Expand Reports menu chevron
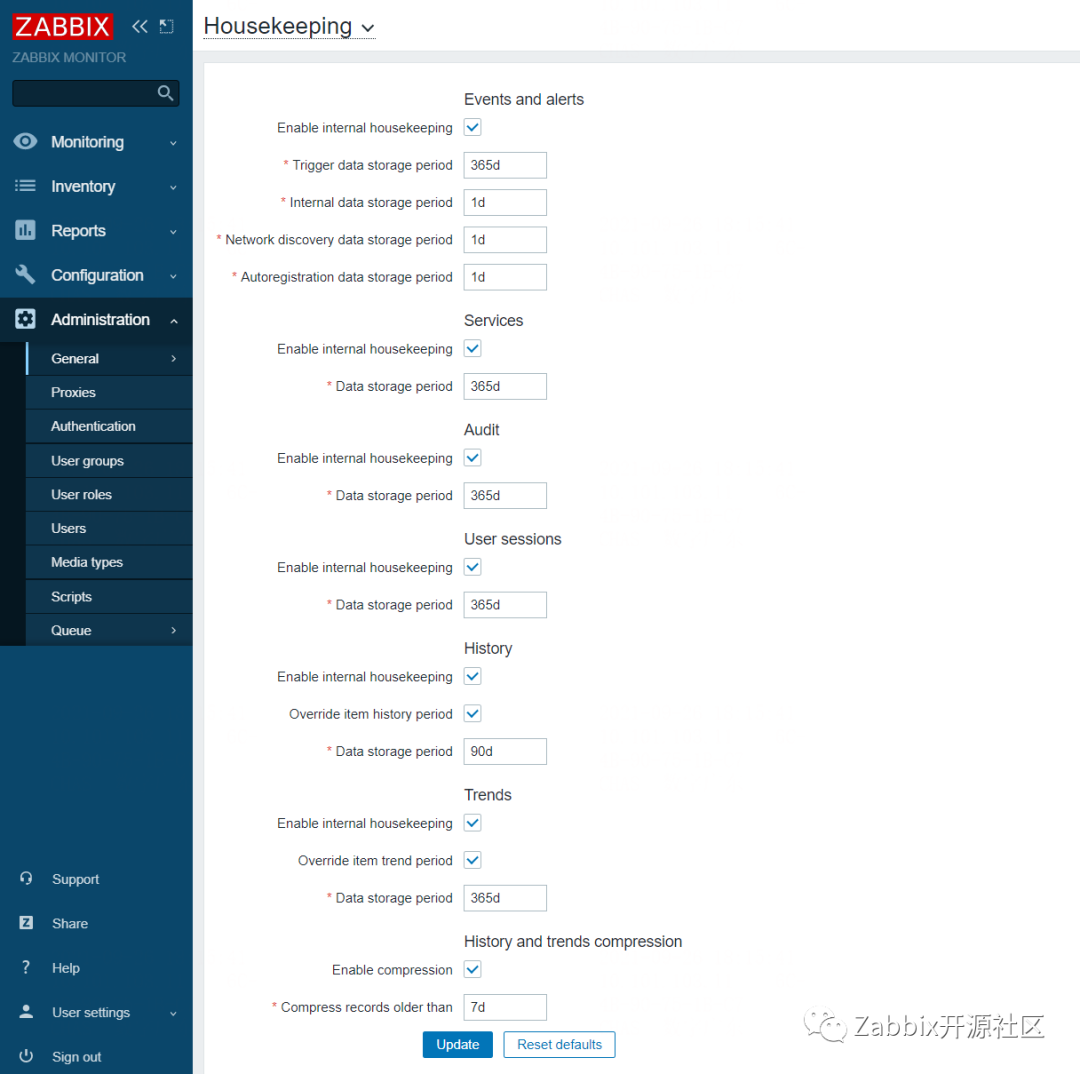This screenshot has height=1074, width=1080. pos(174,232)
